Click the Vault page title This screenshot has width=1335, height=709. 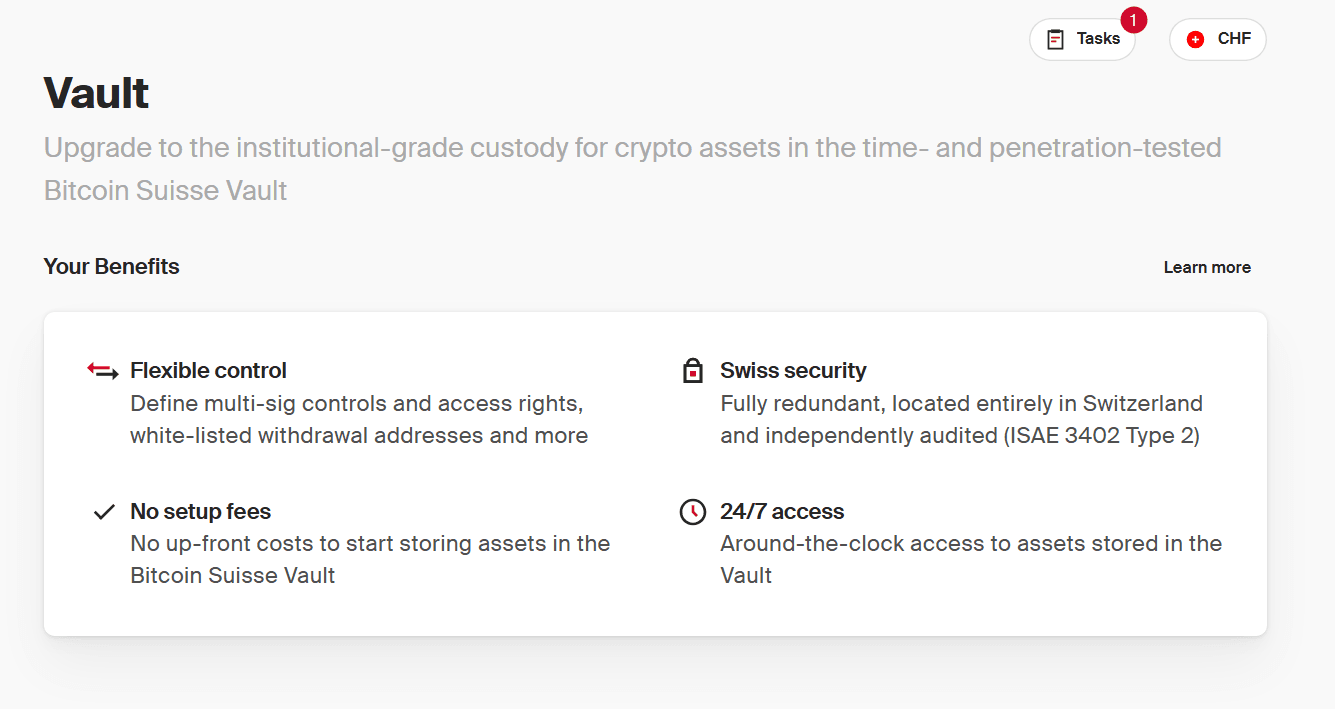96,94
